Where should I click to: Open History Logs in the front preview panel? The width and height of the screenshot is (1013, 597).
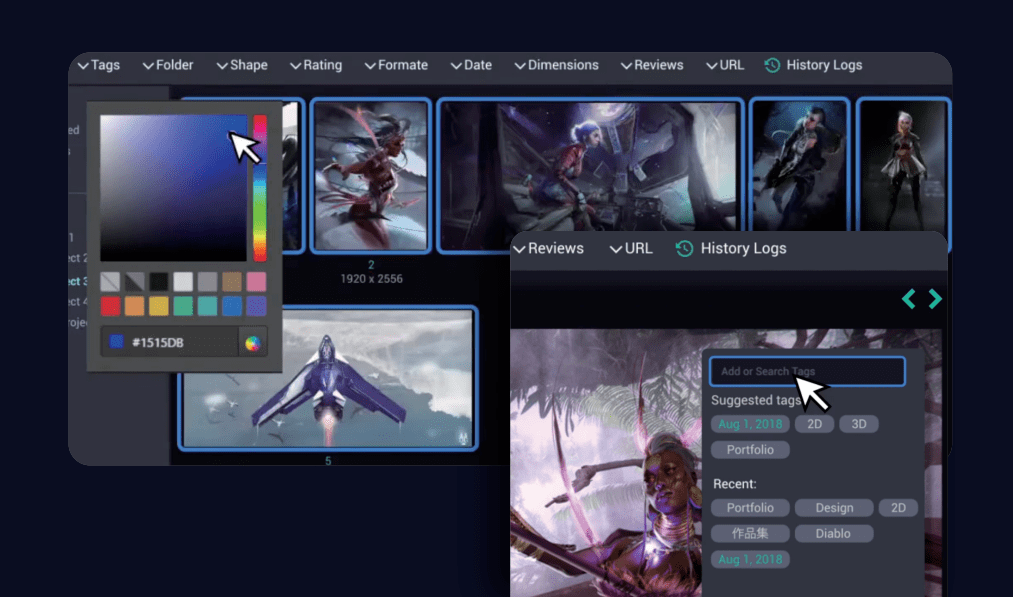coord(731,248)
